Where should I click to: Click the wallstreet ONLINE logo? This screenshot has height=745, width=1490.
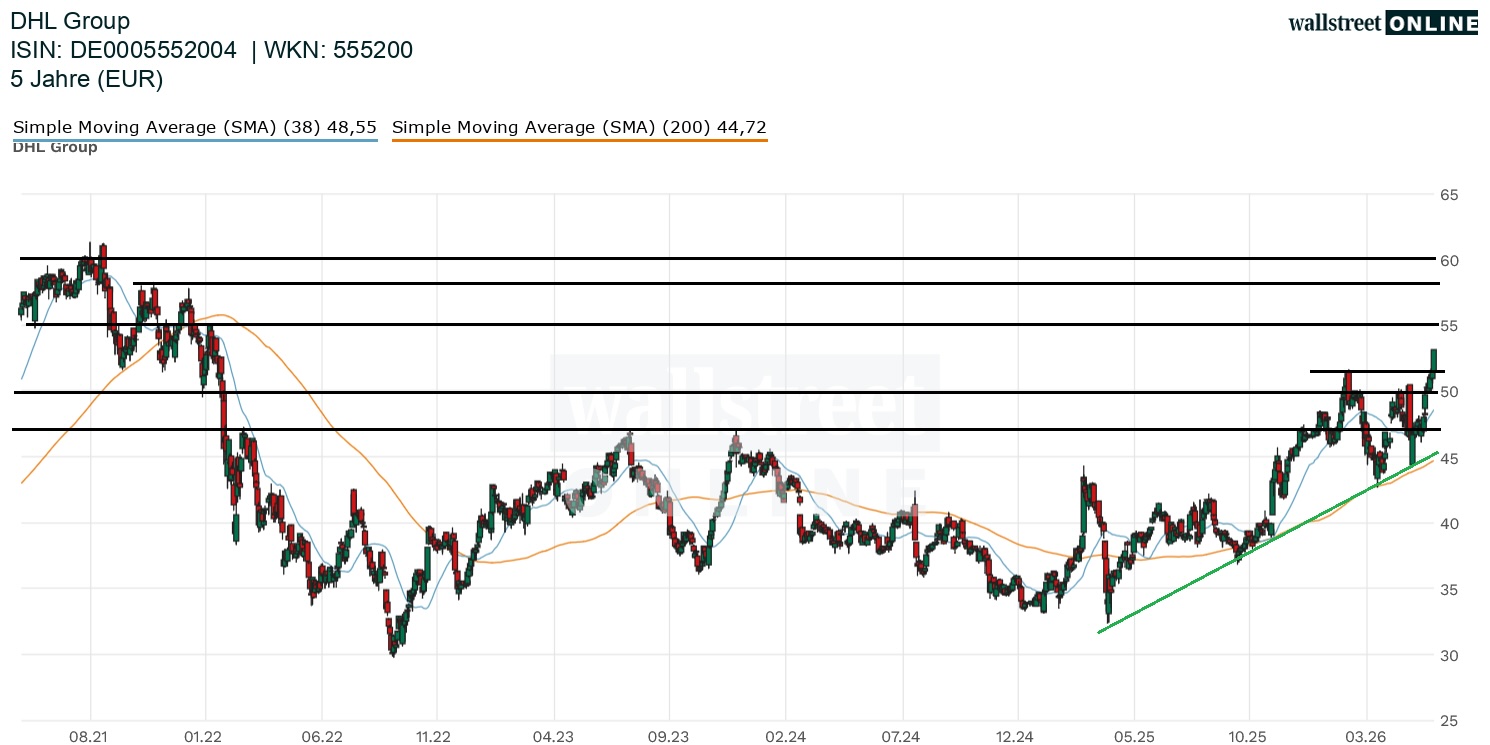[1382, 23]
